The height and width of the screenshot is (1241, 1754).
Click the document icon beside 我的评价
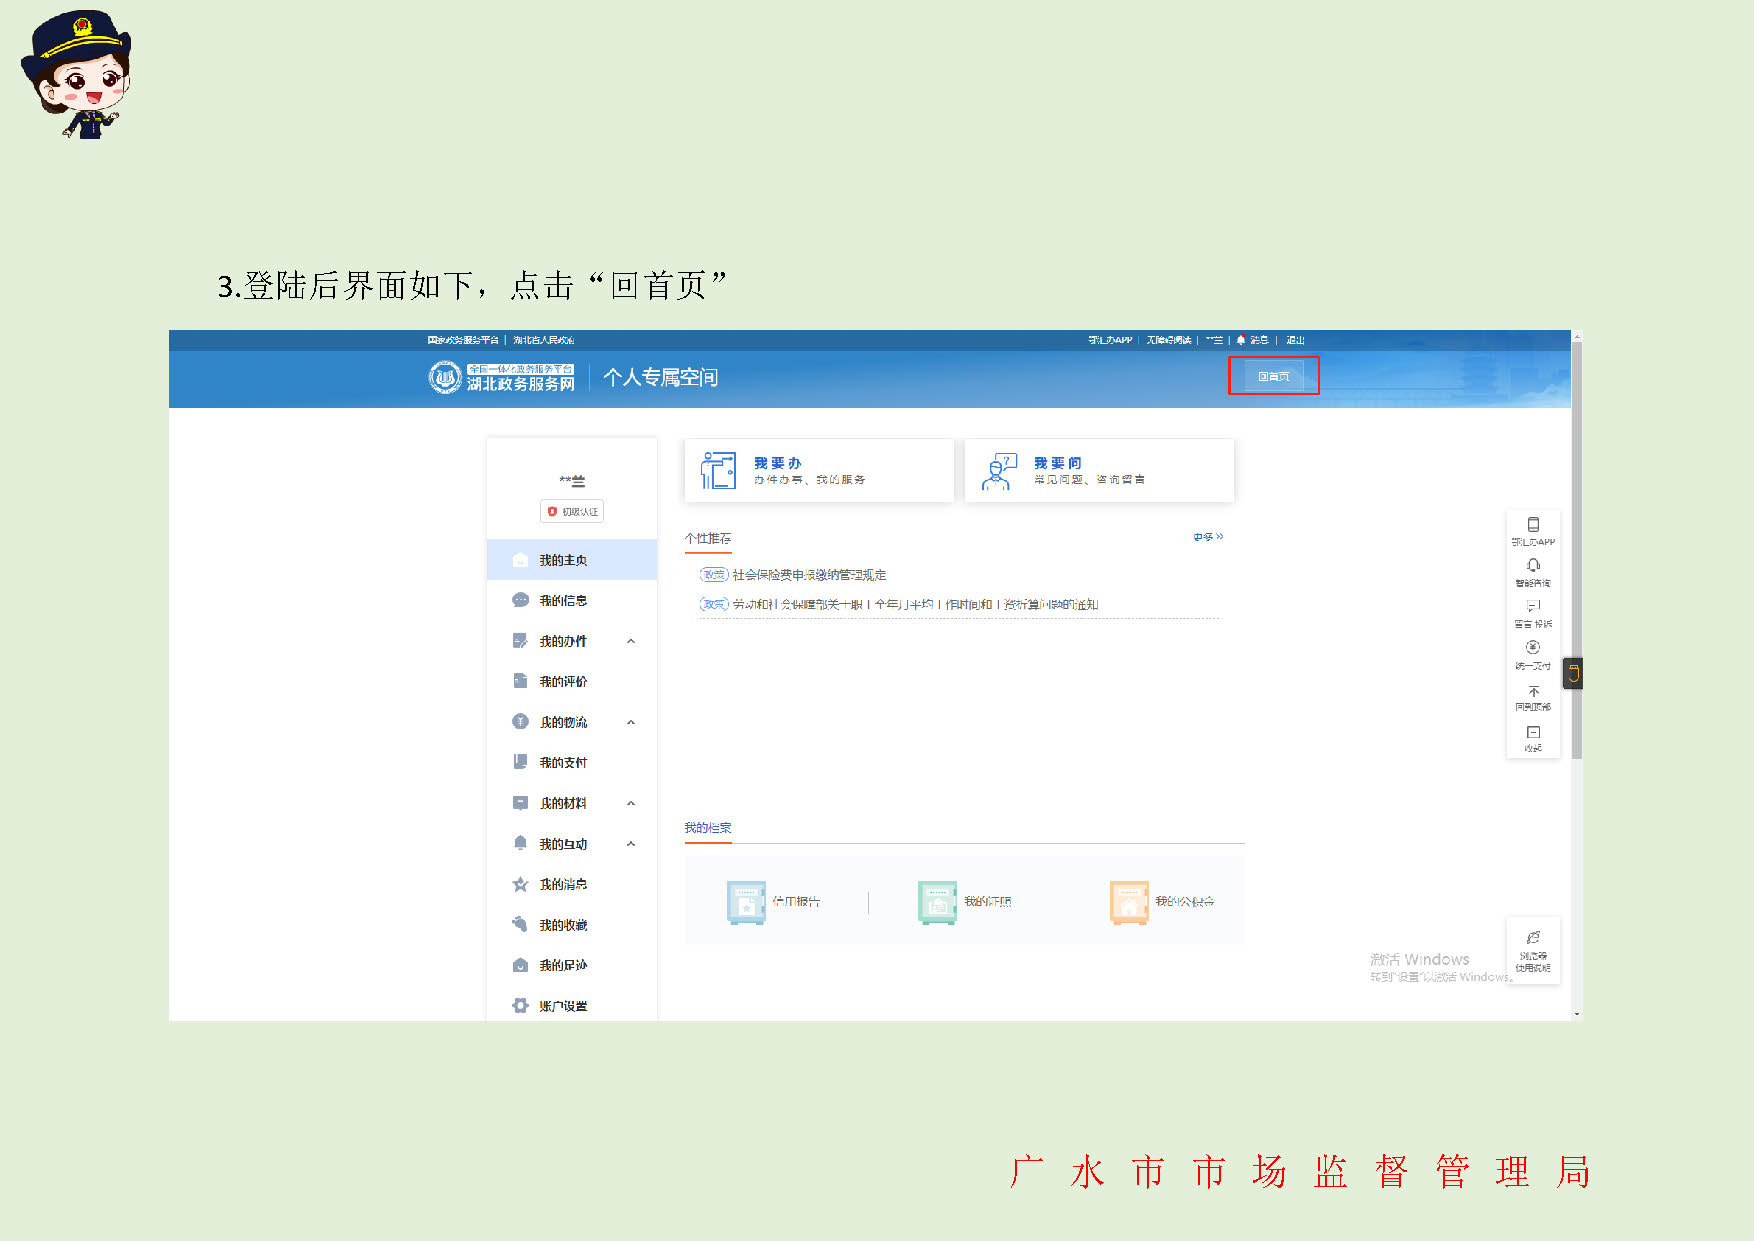520,681
